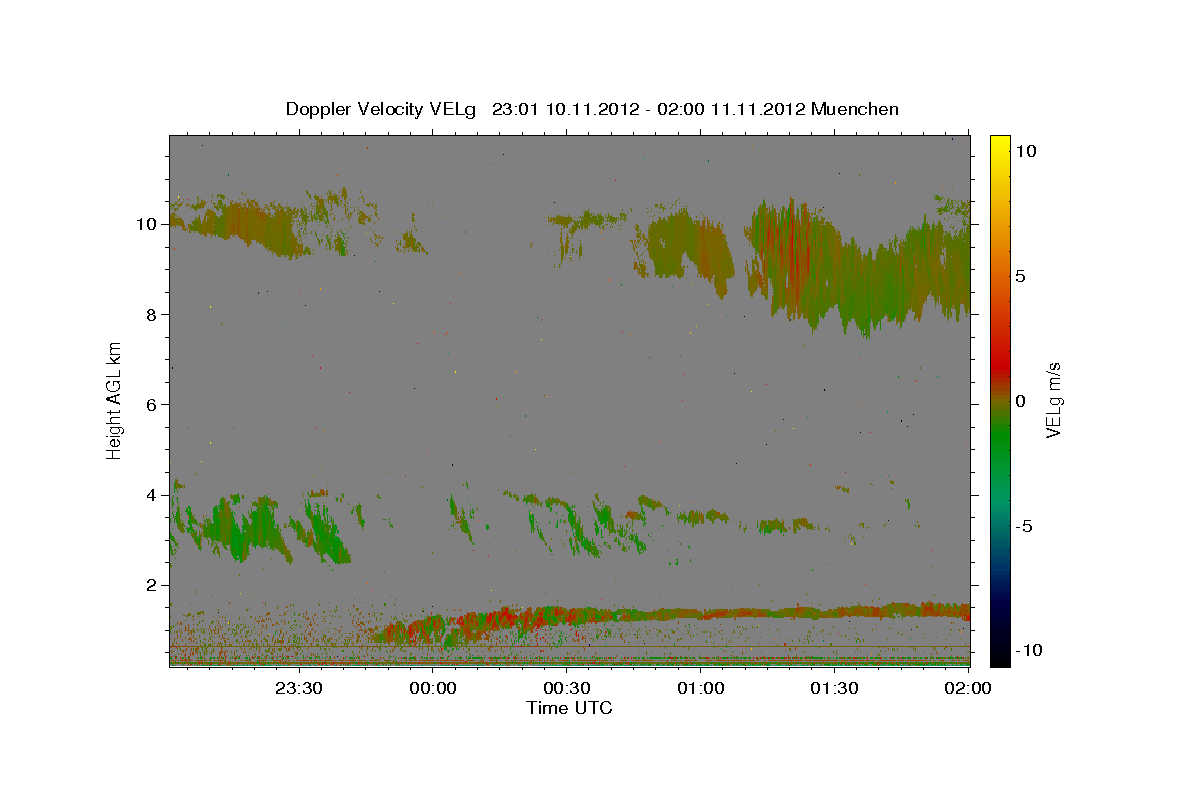This screenshot has height=800, width=1200.
Task: Click the height tick label 6
Action: coord(153,404)
